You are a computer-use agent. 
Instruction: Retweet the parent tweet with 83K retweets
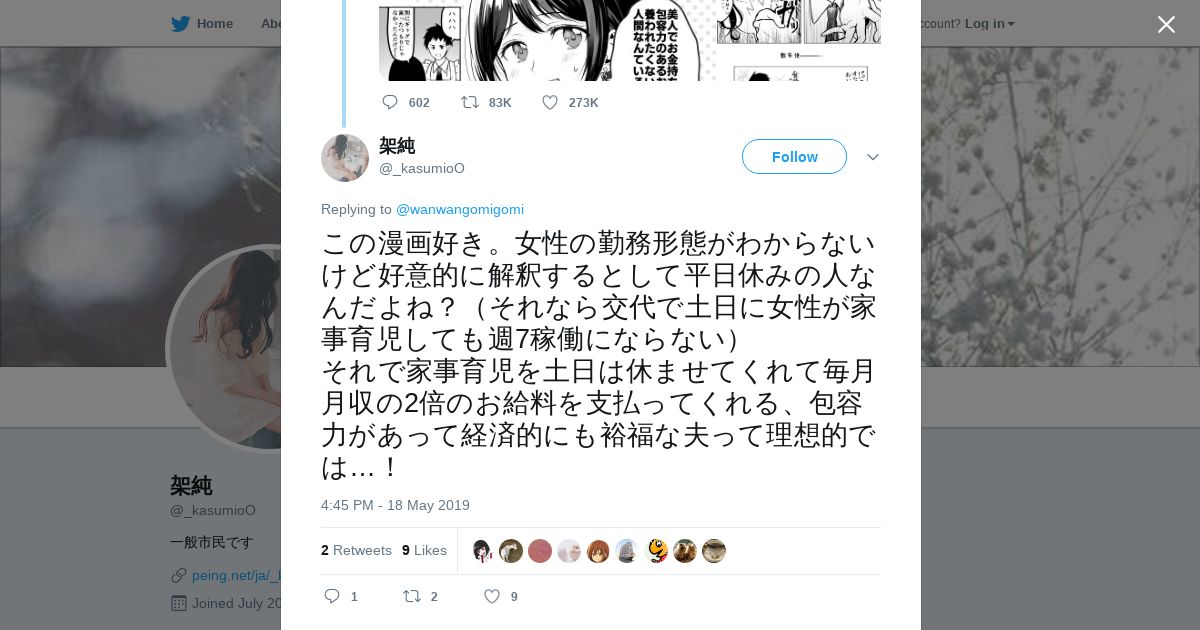pos(469,102)
